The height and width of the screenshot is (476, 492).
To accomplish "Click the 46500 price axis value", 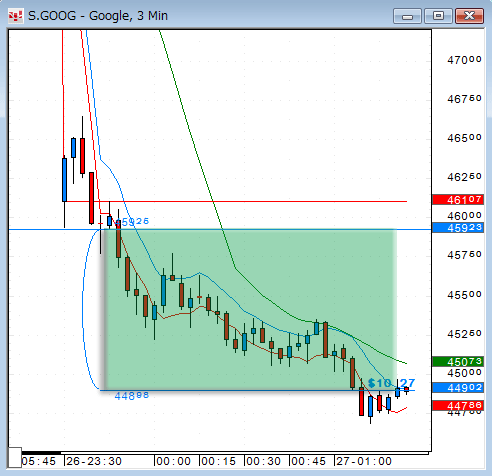I will click(x=464, y=138).
